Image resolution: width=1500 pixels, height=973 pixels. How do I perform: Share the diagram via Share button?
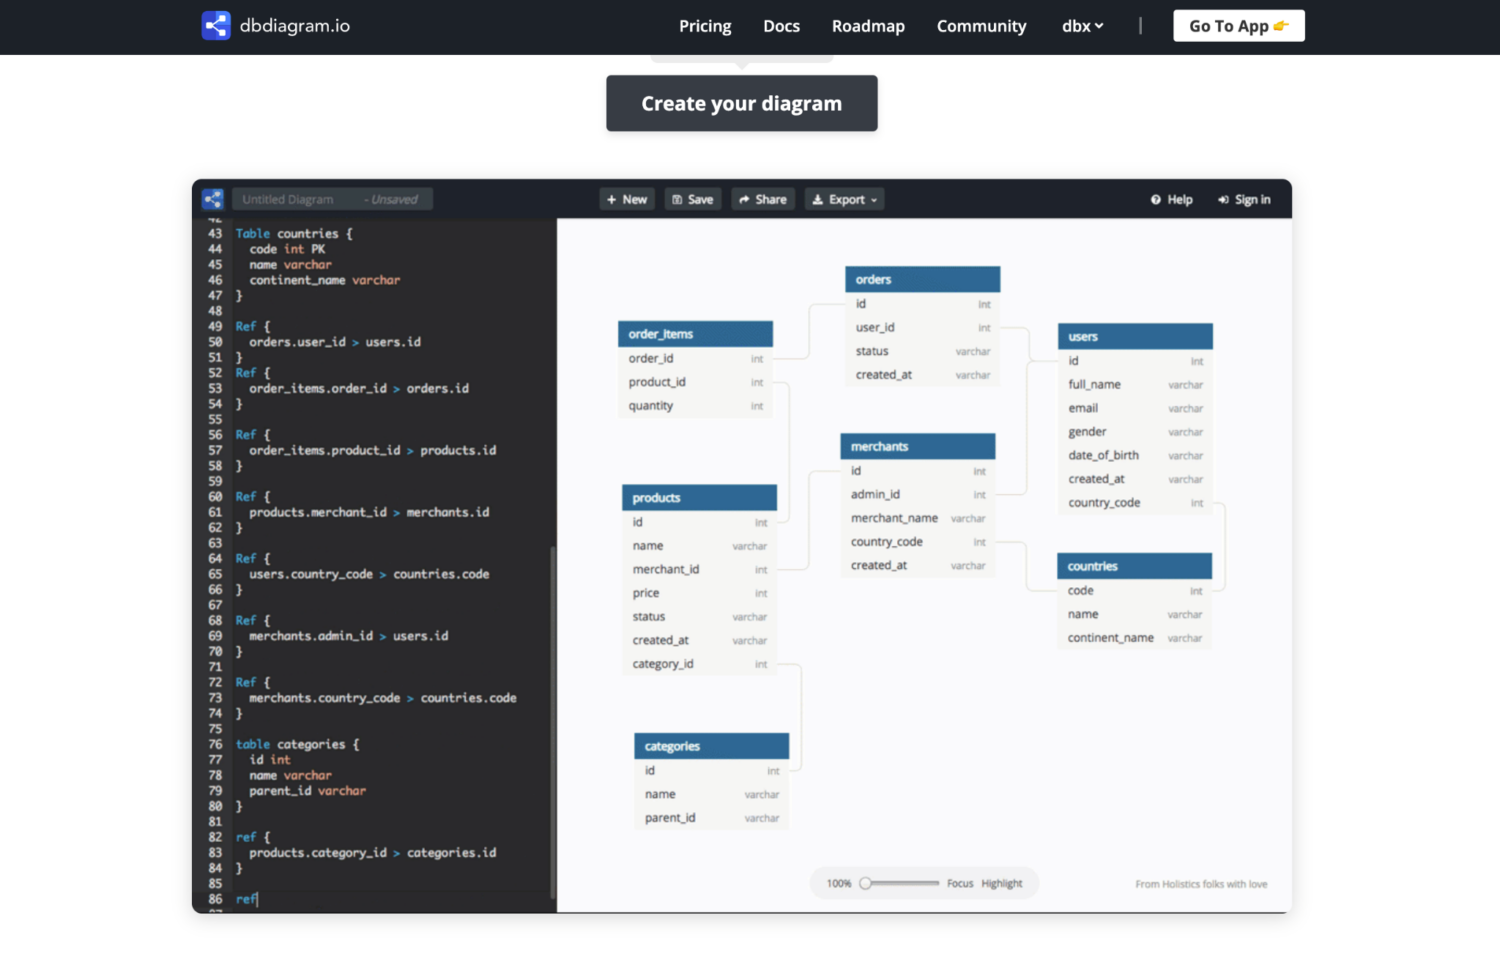click(x=763, y=200)
